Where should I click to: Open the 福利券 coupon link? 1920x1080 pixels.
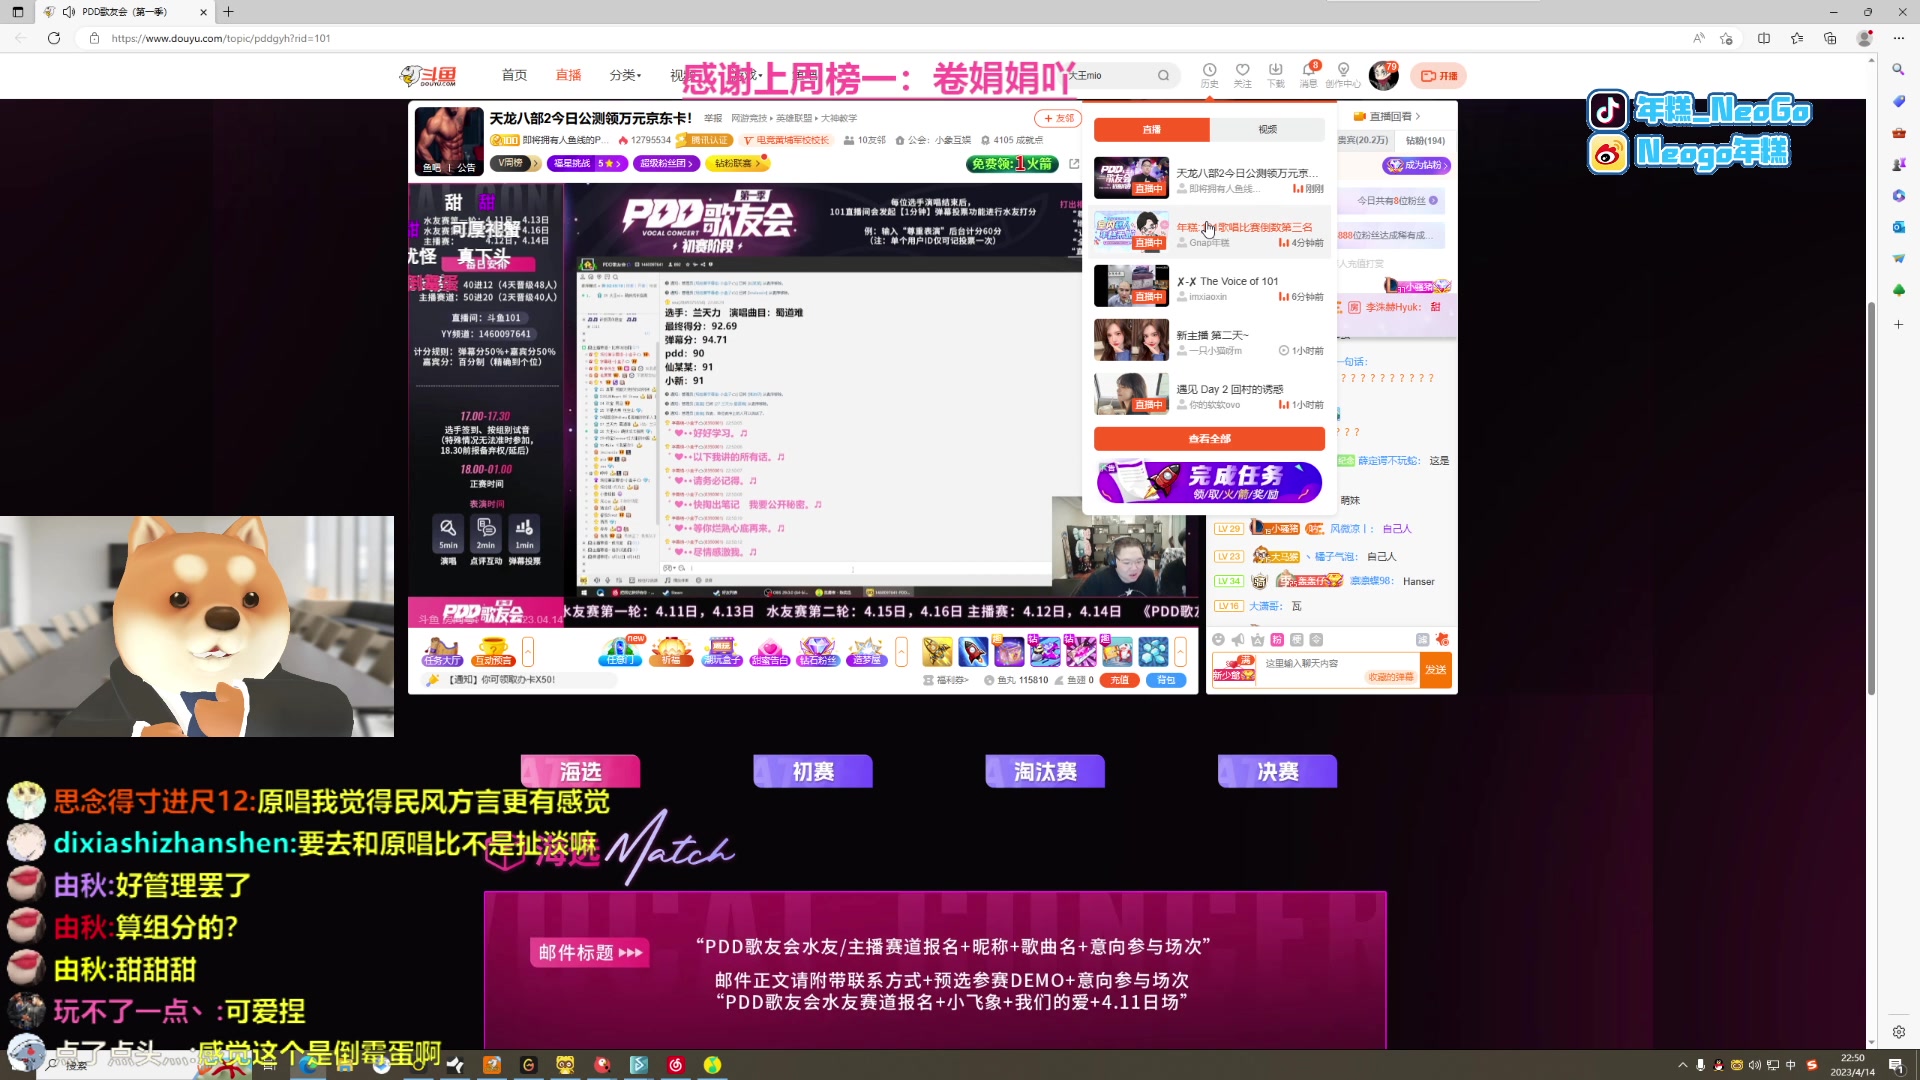coord(945,680)
